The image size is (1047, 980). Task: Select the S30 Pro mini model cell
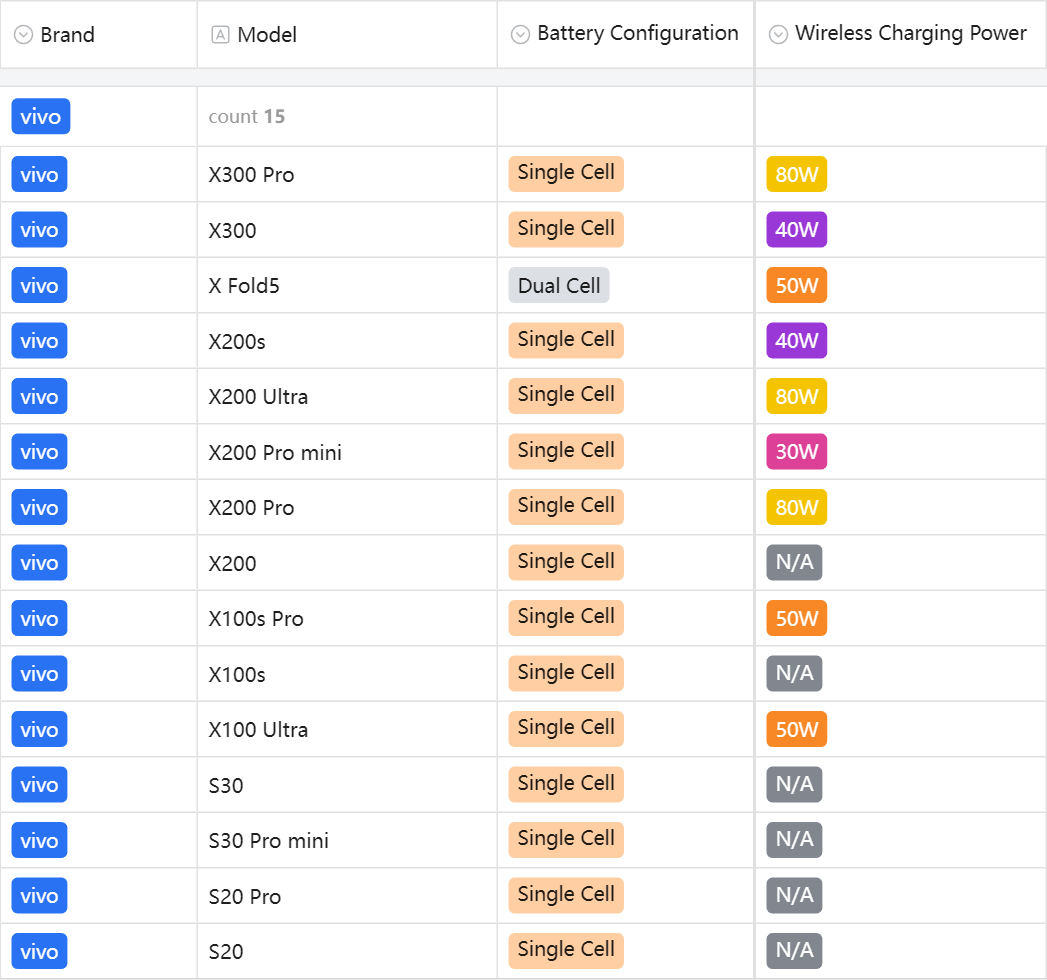(x=347, y=840)
